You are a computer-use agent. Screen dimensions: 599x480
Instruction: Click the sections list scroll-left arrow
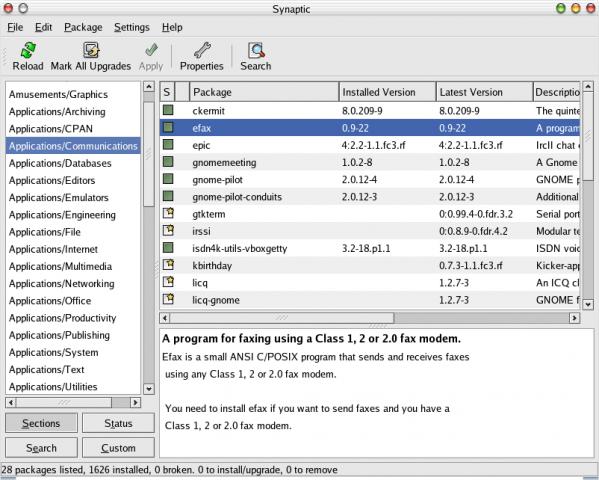(x=11, y=402)
